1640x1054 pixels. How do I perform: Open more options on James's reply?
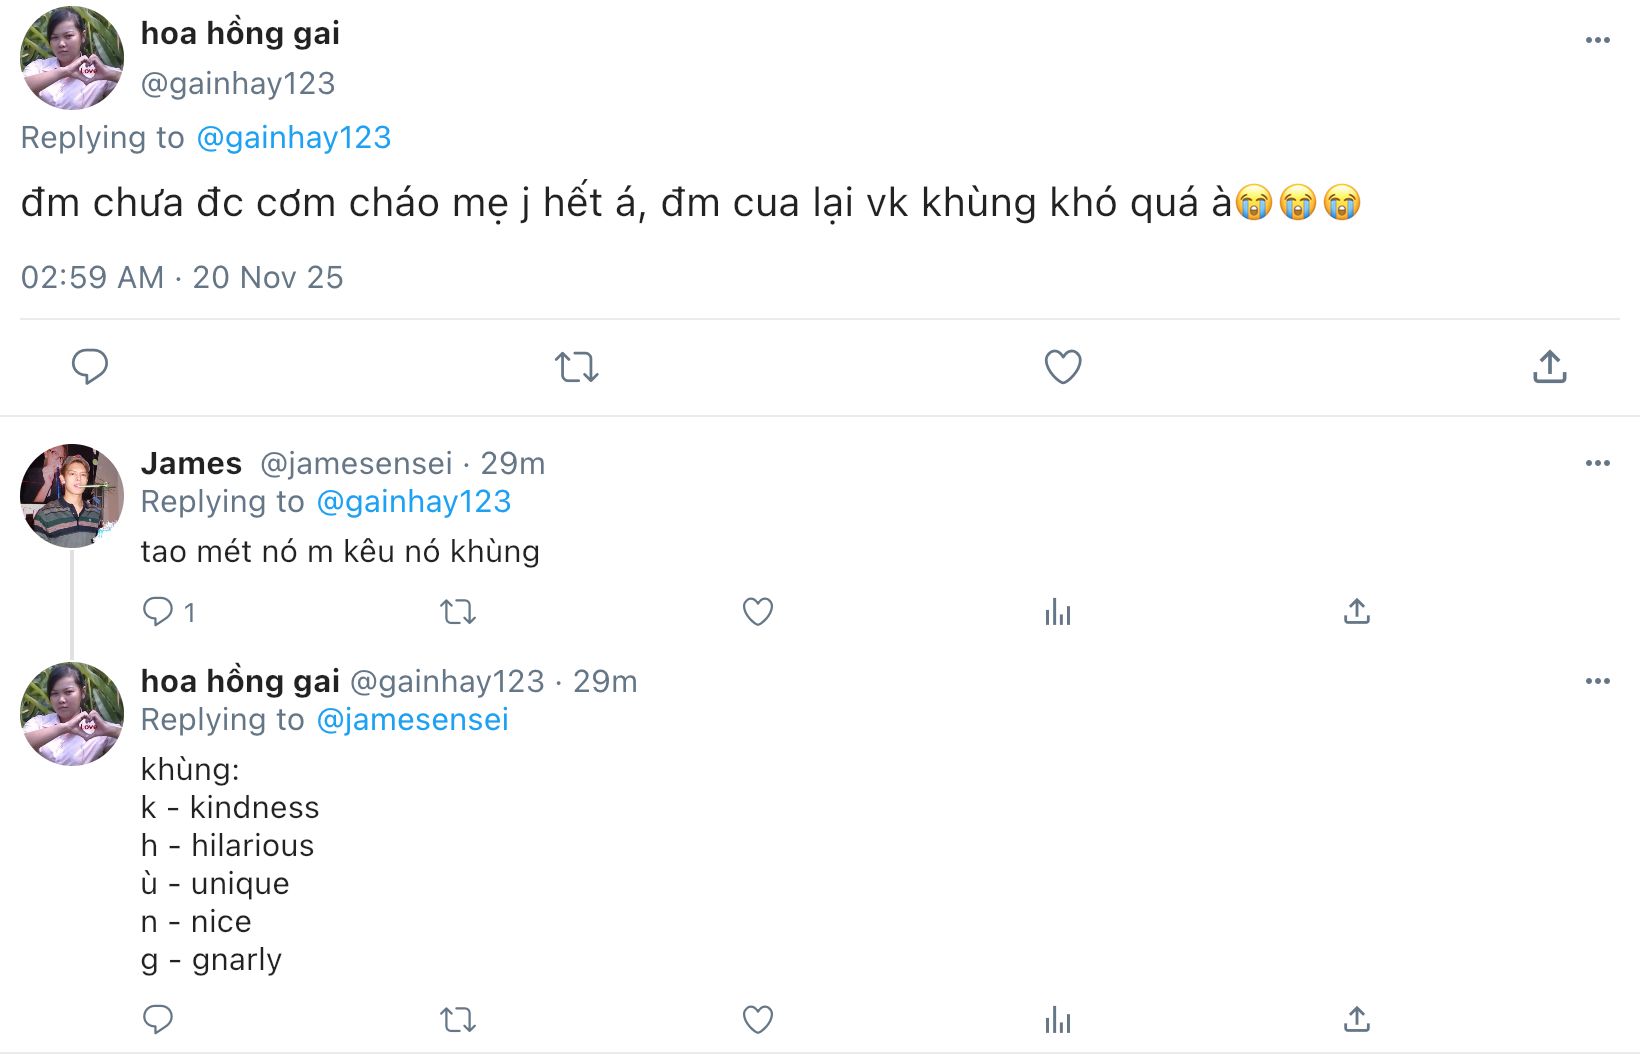click(x=1597, y=463)
